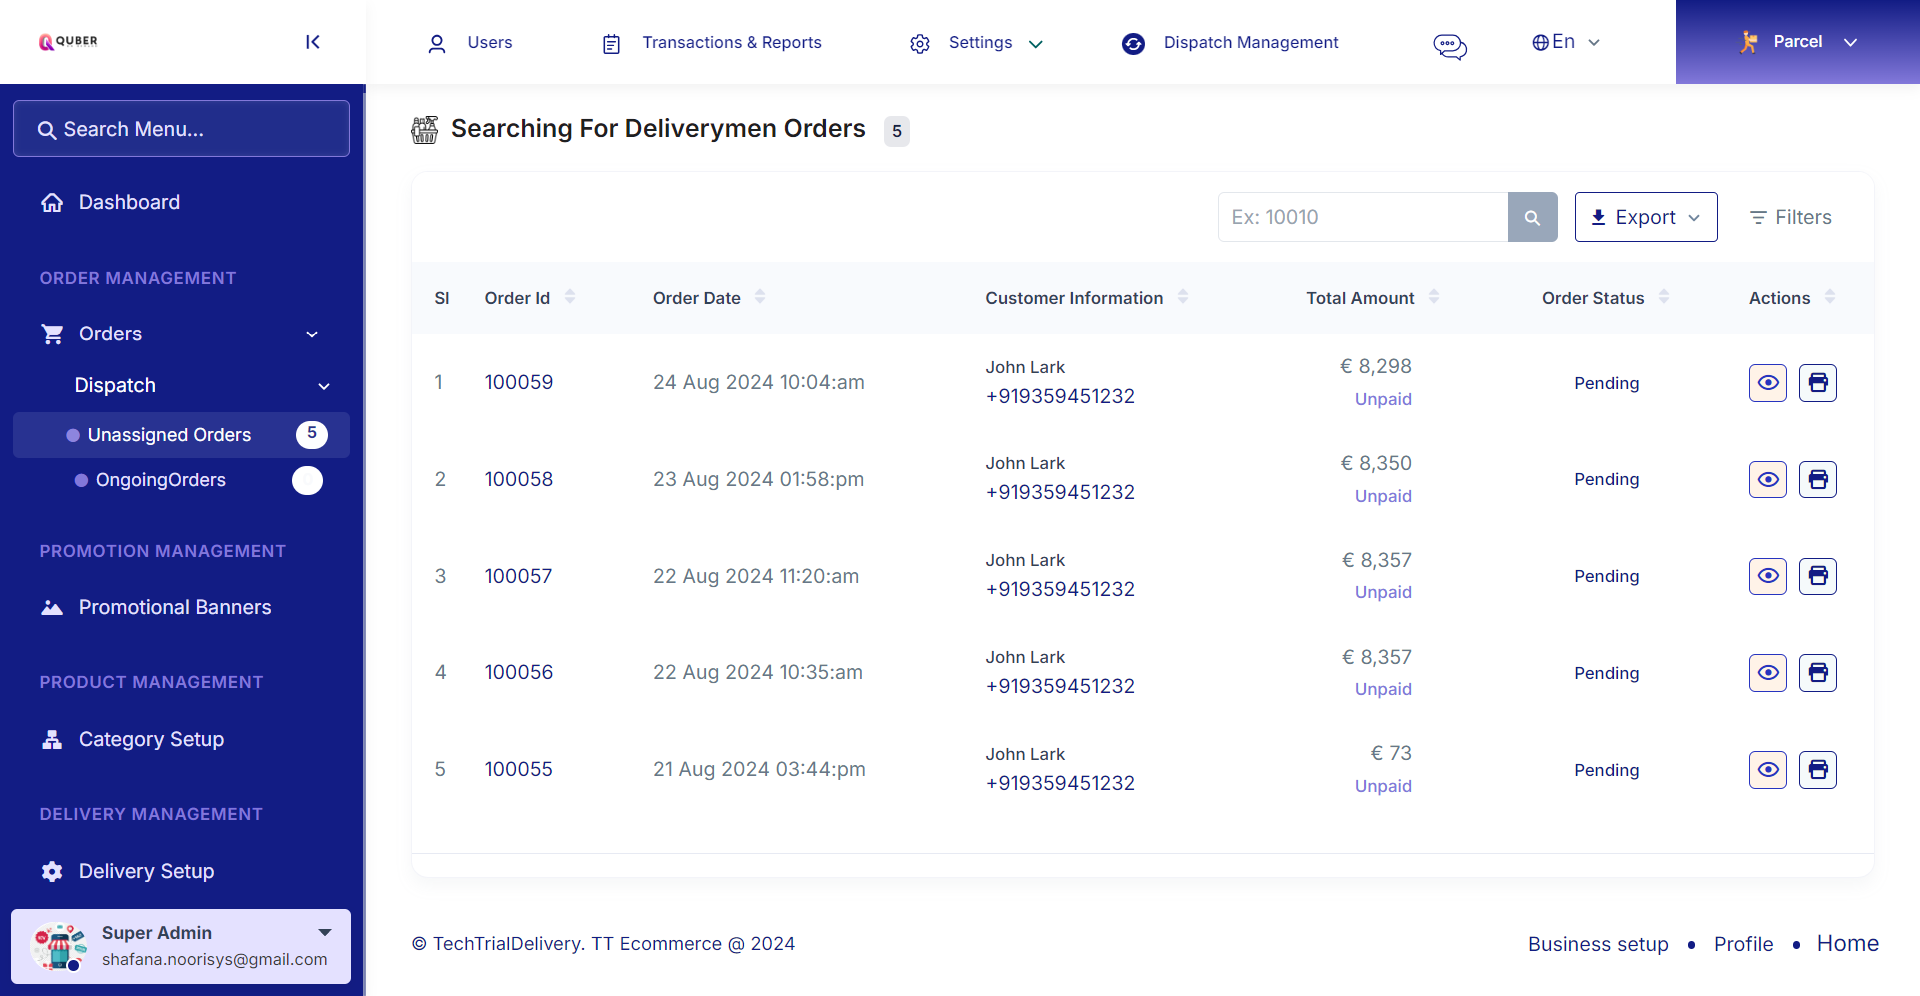Click the eye icon for order 100058
1920x996 pixels.
tap(1767, 479)
